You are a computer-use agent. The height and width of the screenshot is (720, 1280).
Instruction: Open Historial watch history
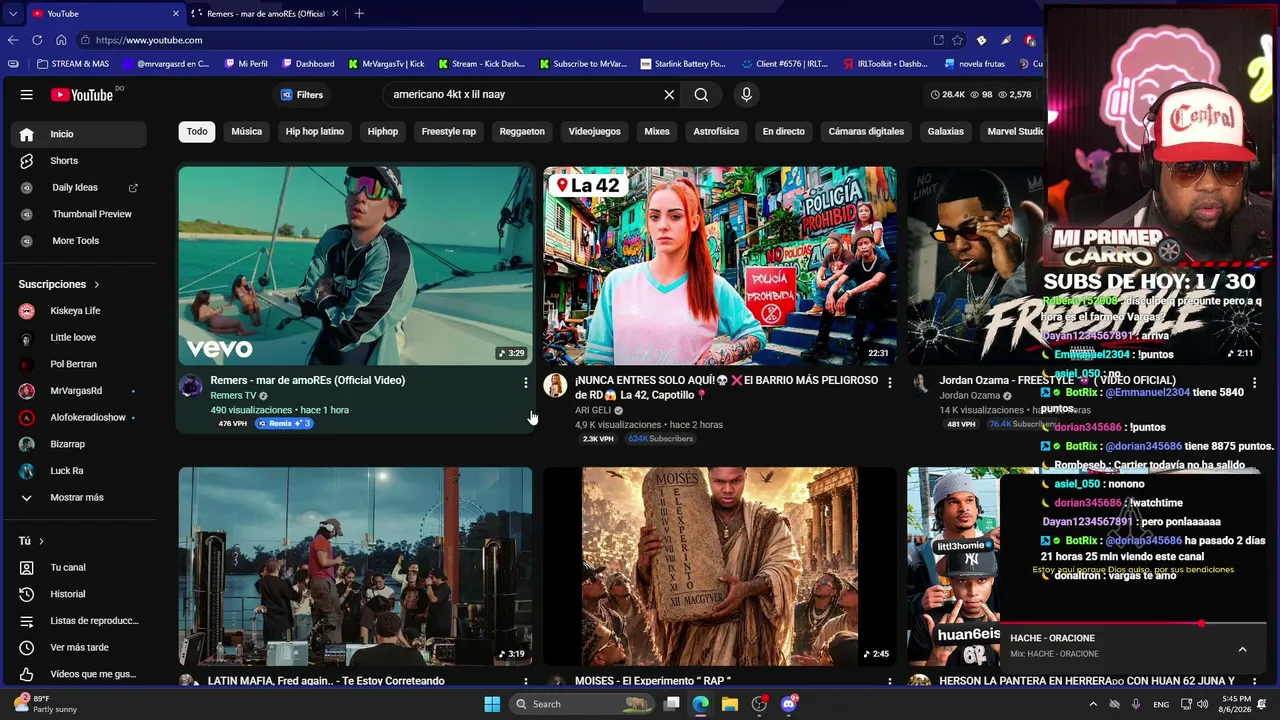[x=78, y=594]
